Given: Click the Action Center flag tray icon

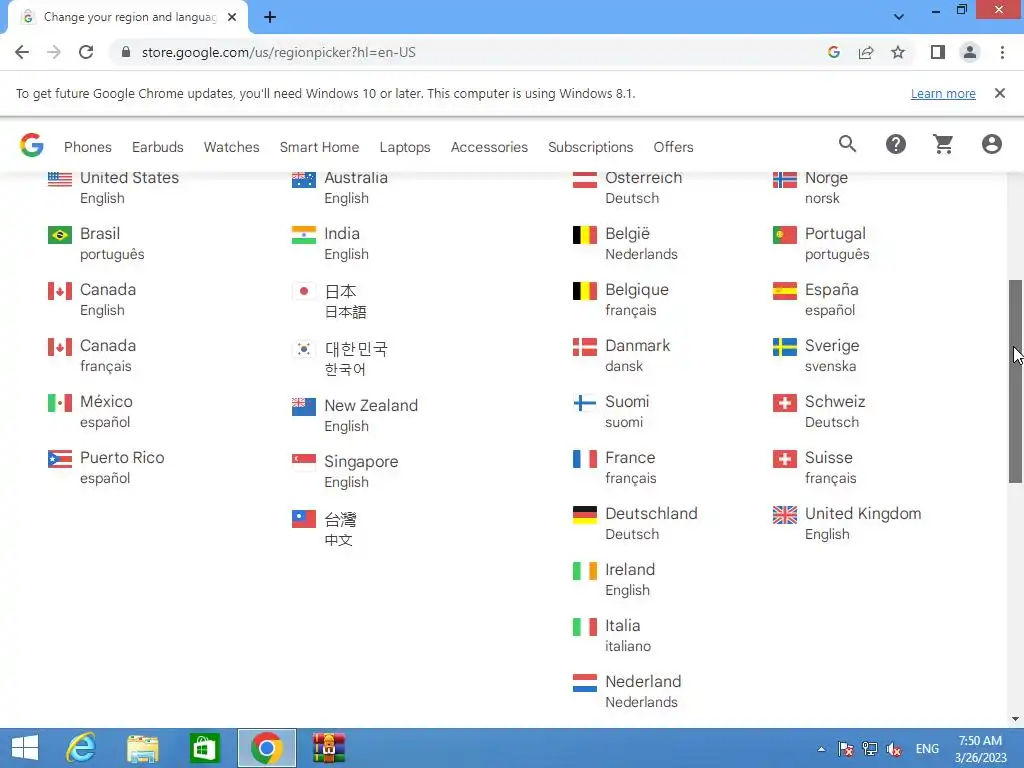Looking at the screenshot, I should (x=846, y=749).
